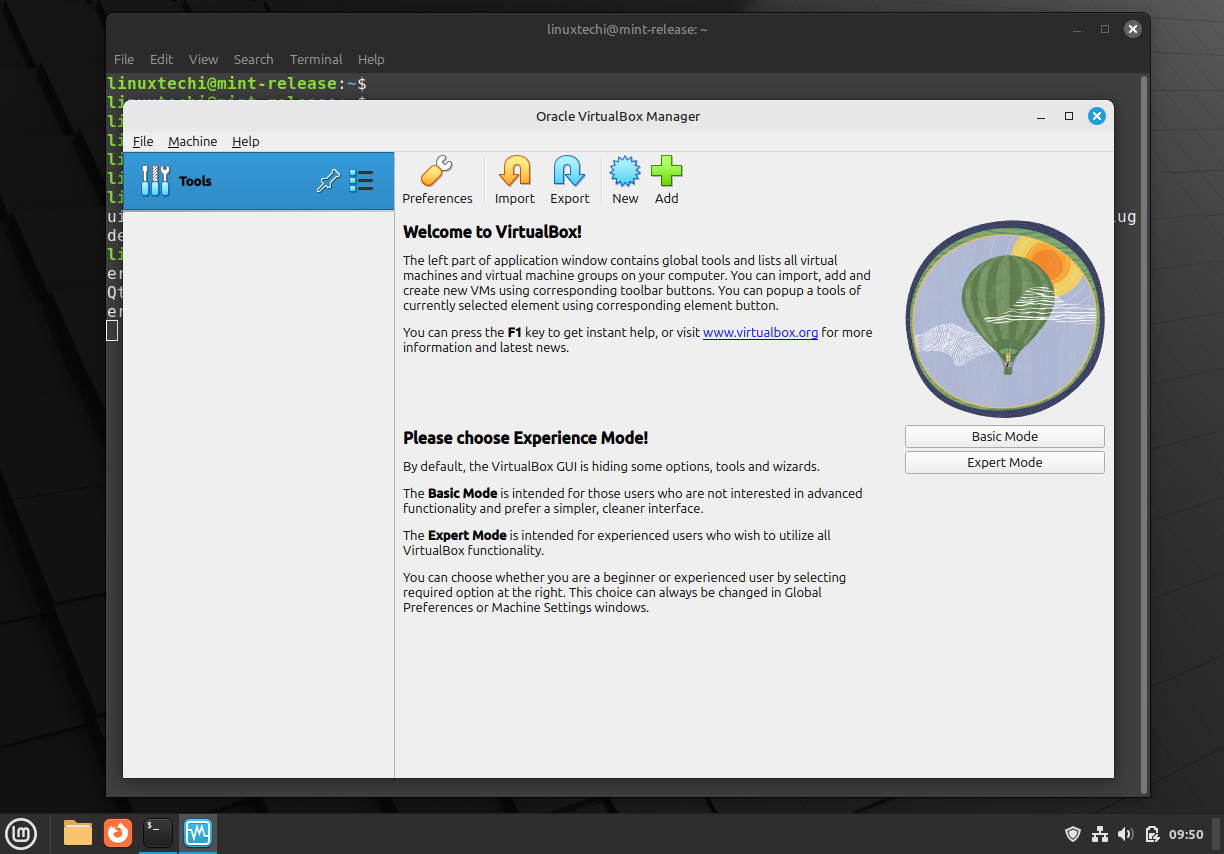The width and height of the screenshot is (1224, 854).
Task: Follow the www.virtualbox.org link
Action: (760, 333)
